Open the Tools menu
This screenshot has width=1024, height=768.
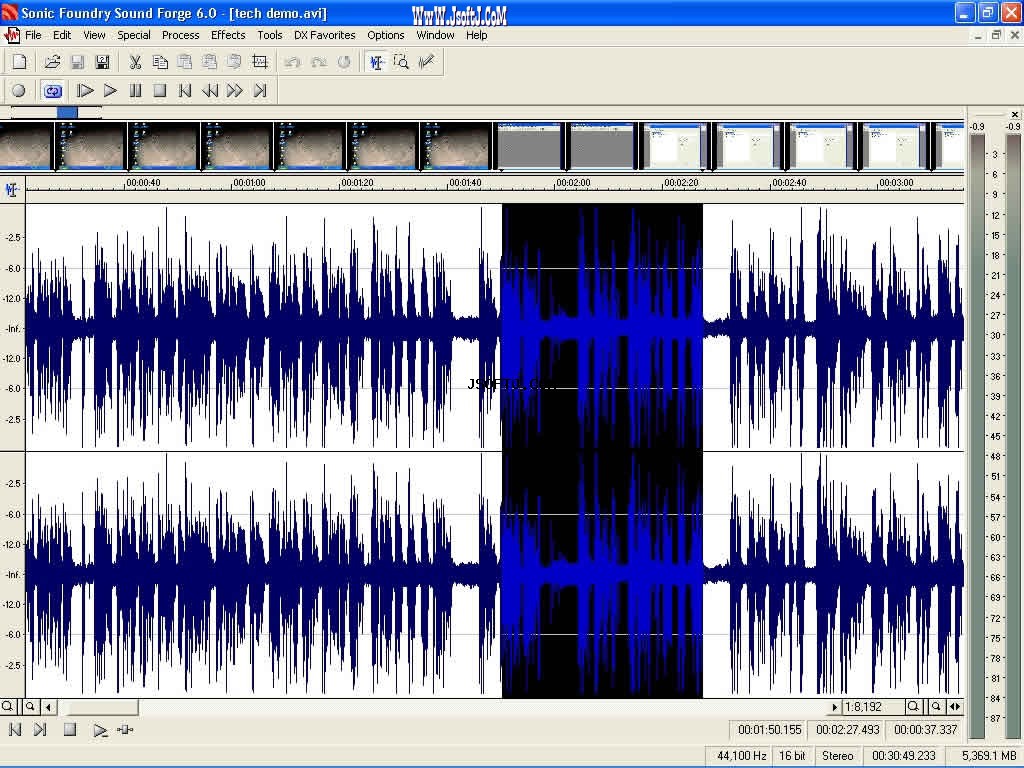pyautogui.click(x=270, y=35)
